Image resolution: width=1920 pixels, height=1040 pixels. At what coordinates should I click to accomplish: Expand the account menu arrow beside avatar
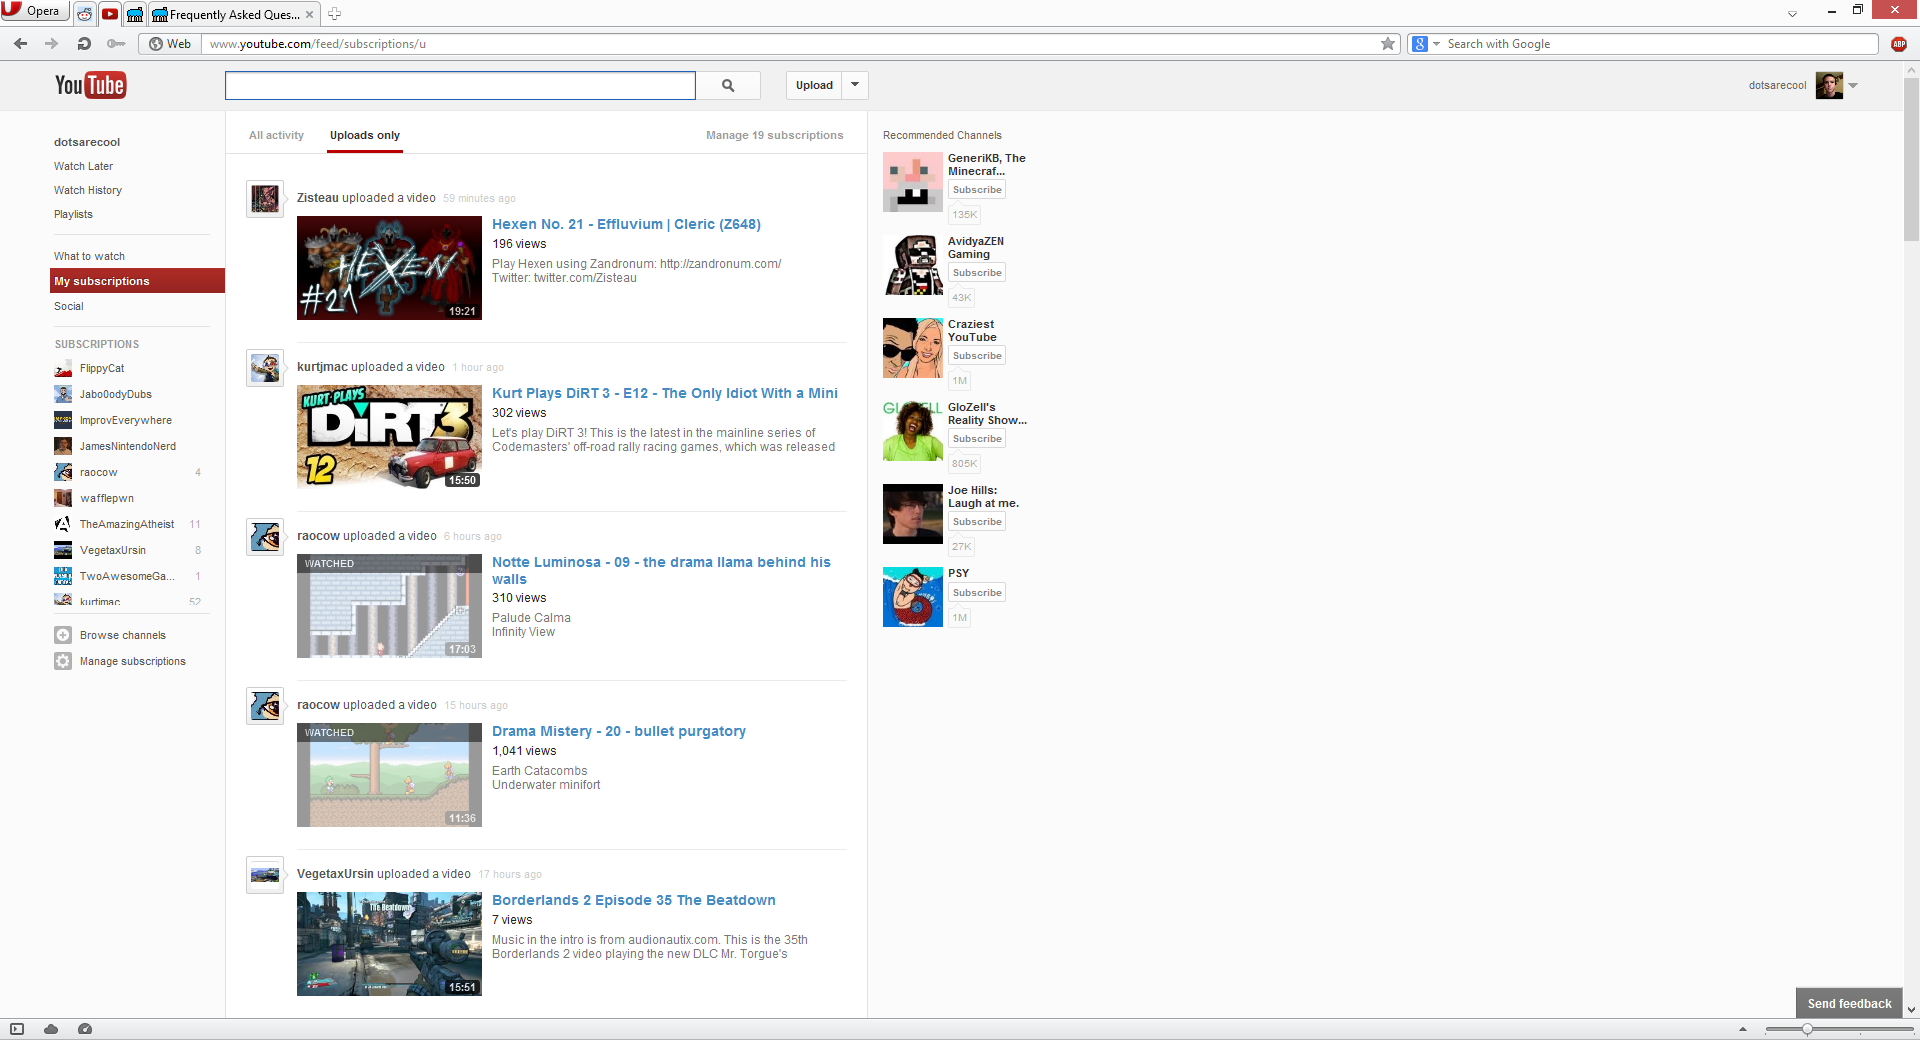tap(1853, 86)
